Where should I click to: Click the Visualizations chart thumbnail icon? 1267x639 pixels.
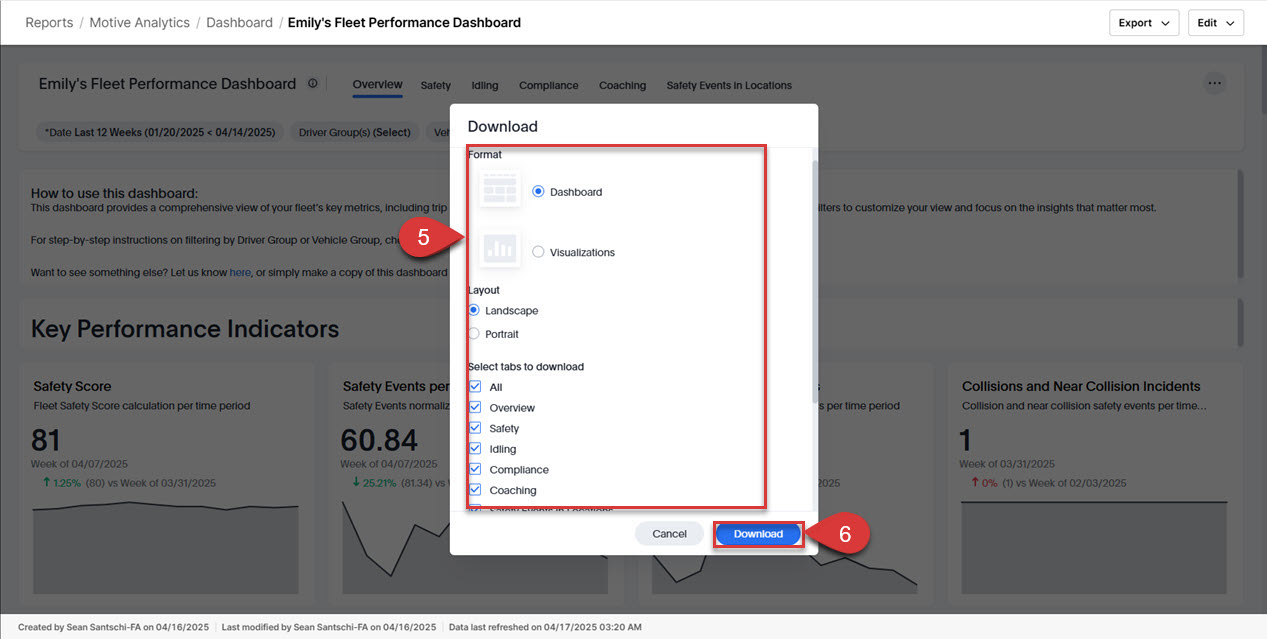coord(499,248)
